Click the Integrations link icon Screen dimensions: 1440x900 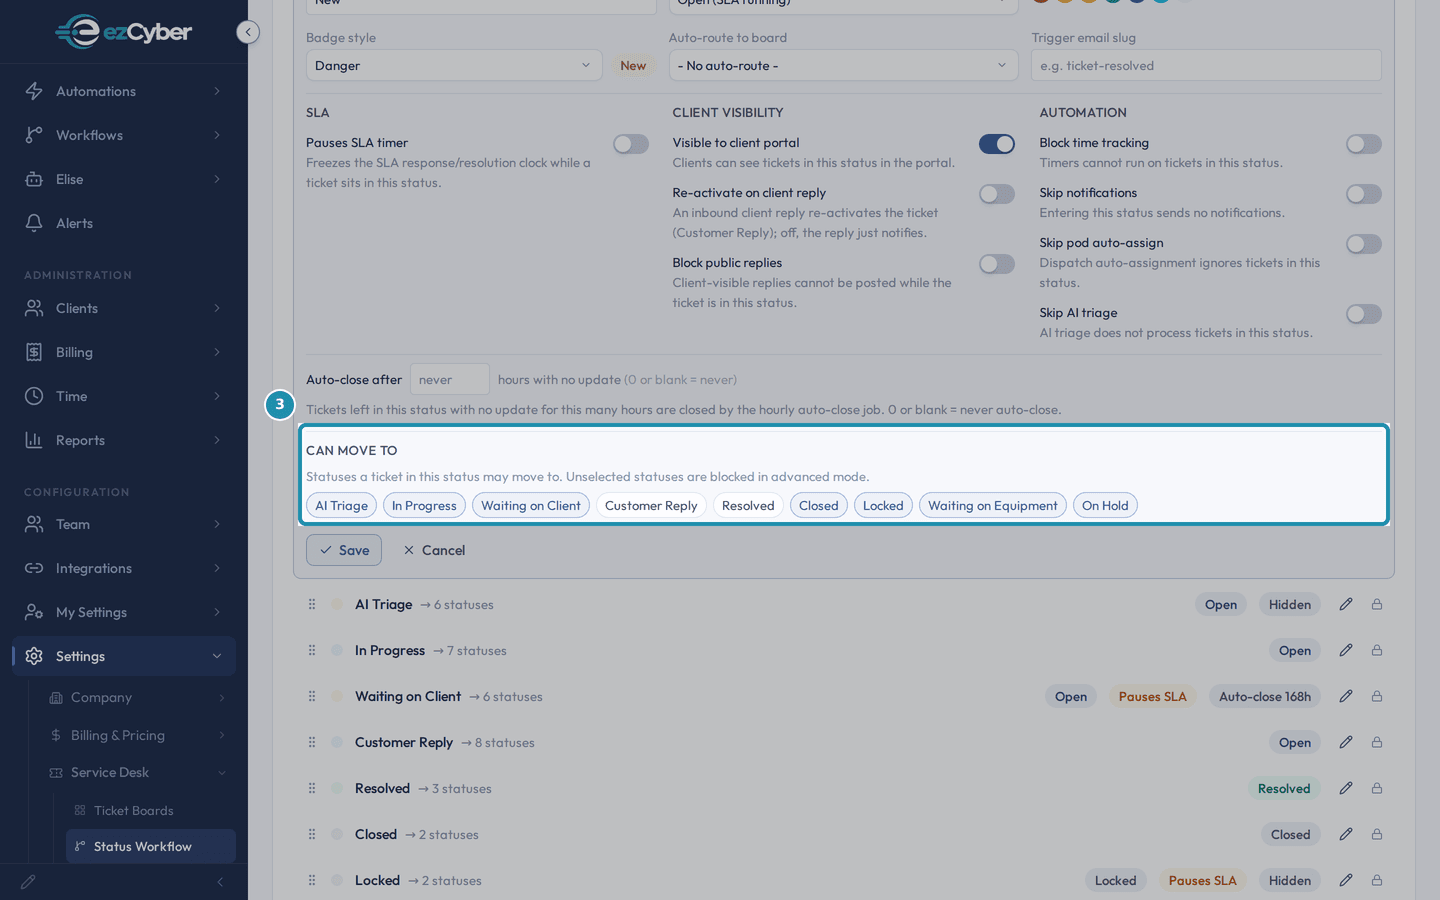(x=34, y=568)
